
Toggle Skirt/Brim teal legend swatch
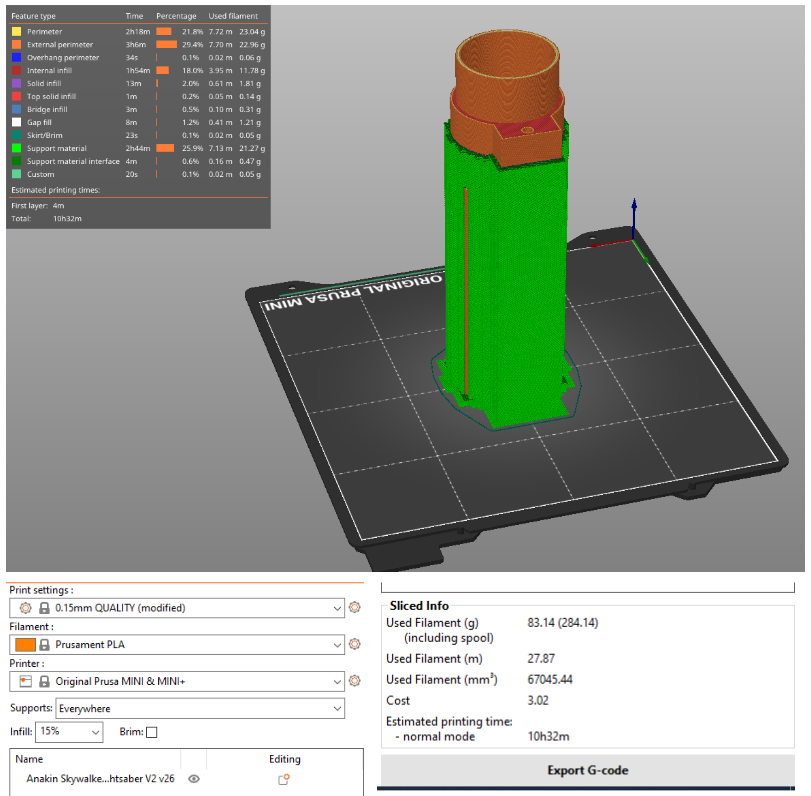click(17, 135)
